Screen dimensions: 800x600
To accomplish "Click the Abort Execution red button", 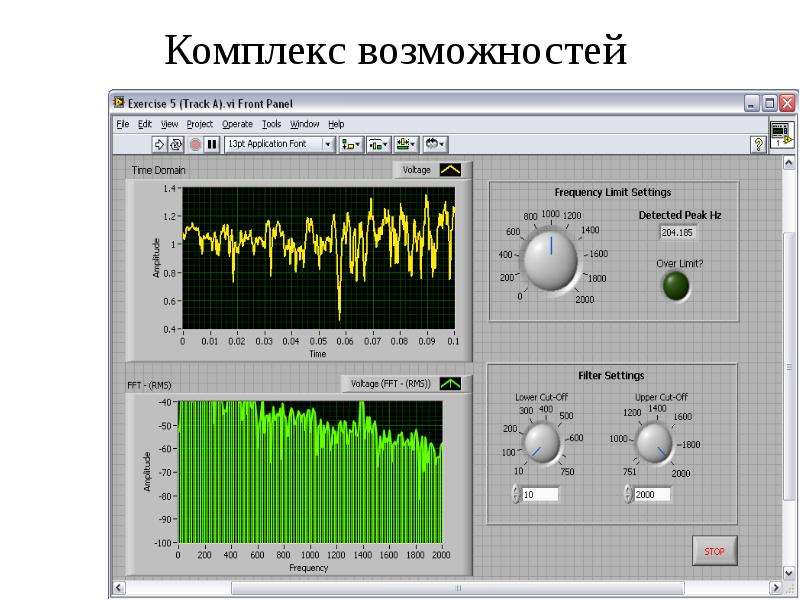I will (x=195, y=144).
